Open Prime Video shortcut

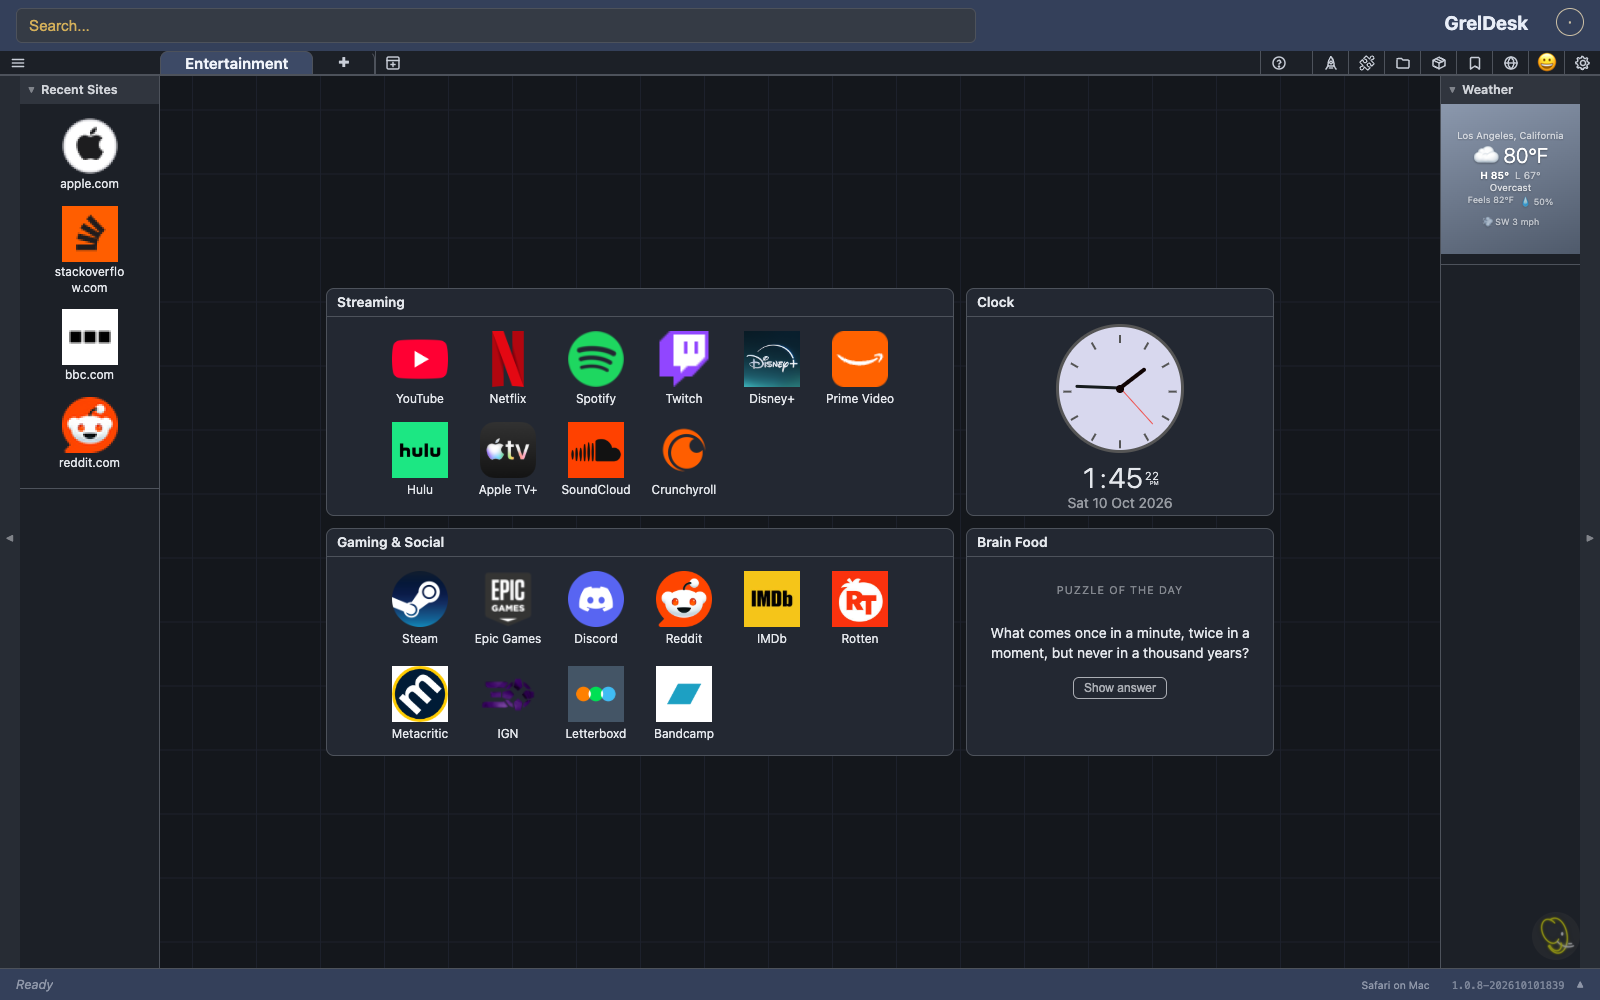click(x=860, y=368)
